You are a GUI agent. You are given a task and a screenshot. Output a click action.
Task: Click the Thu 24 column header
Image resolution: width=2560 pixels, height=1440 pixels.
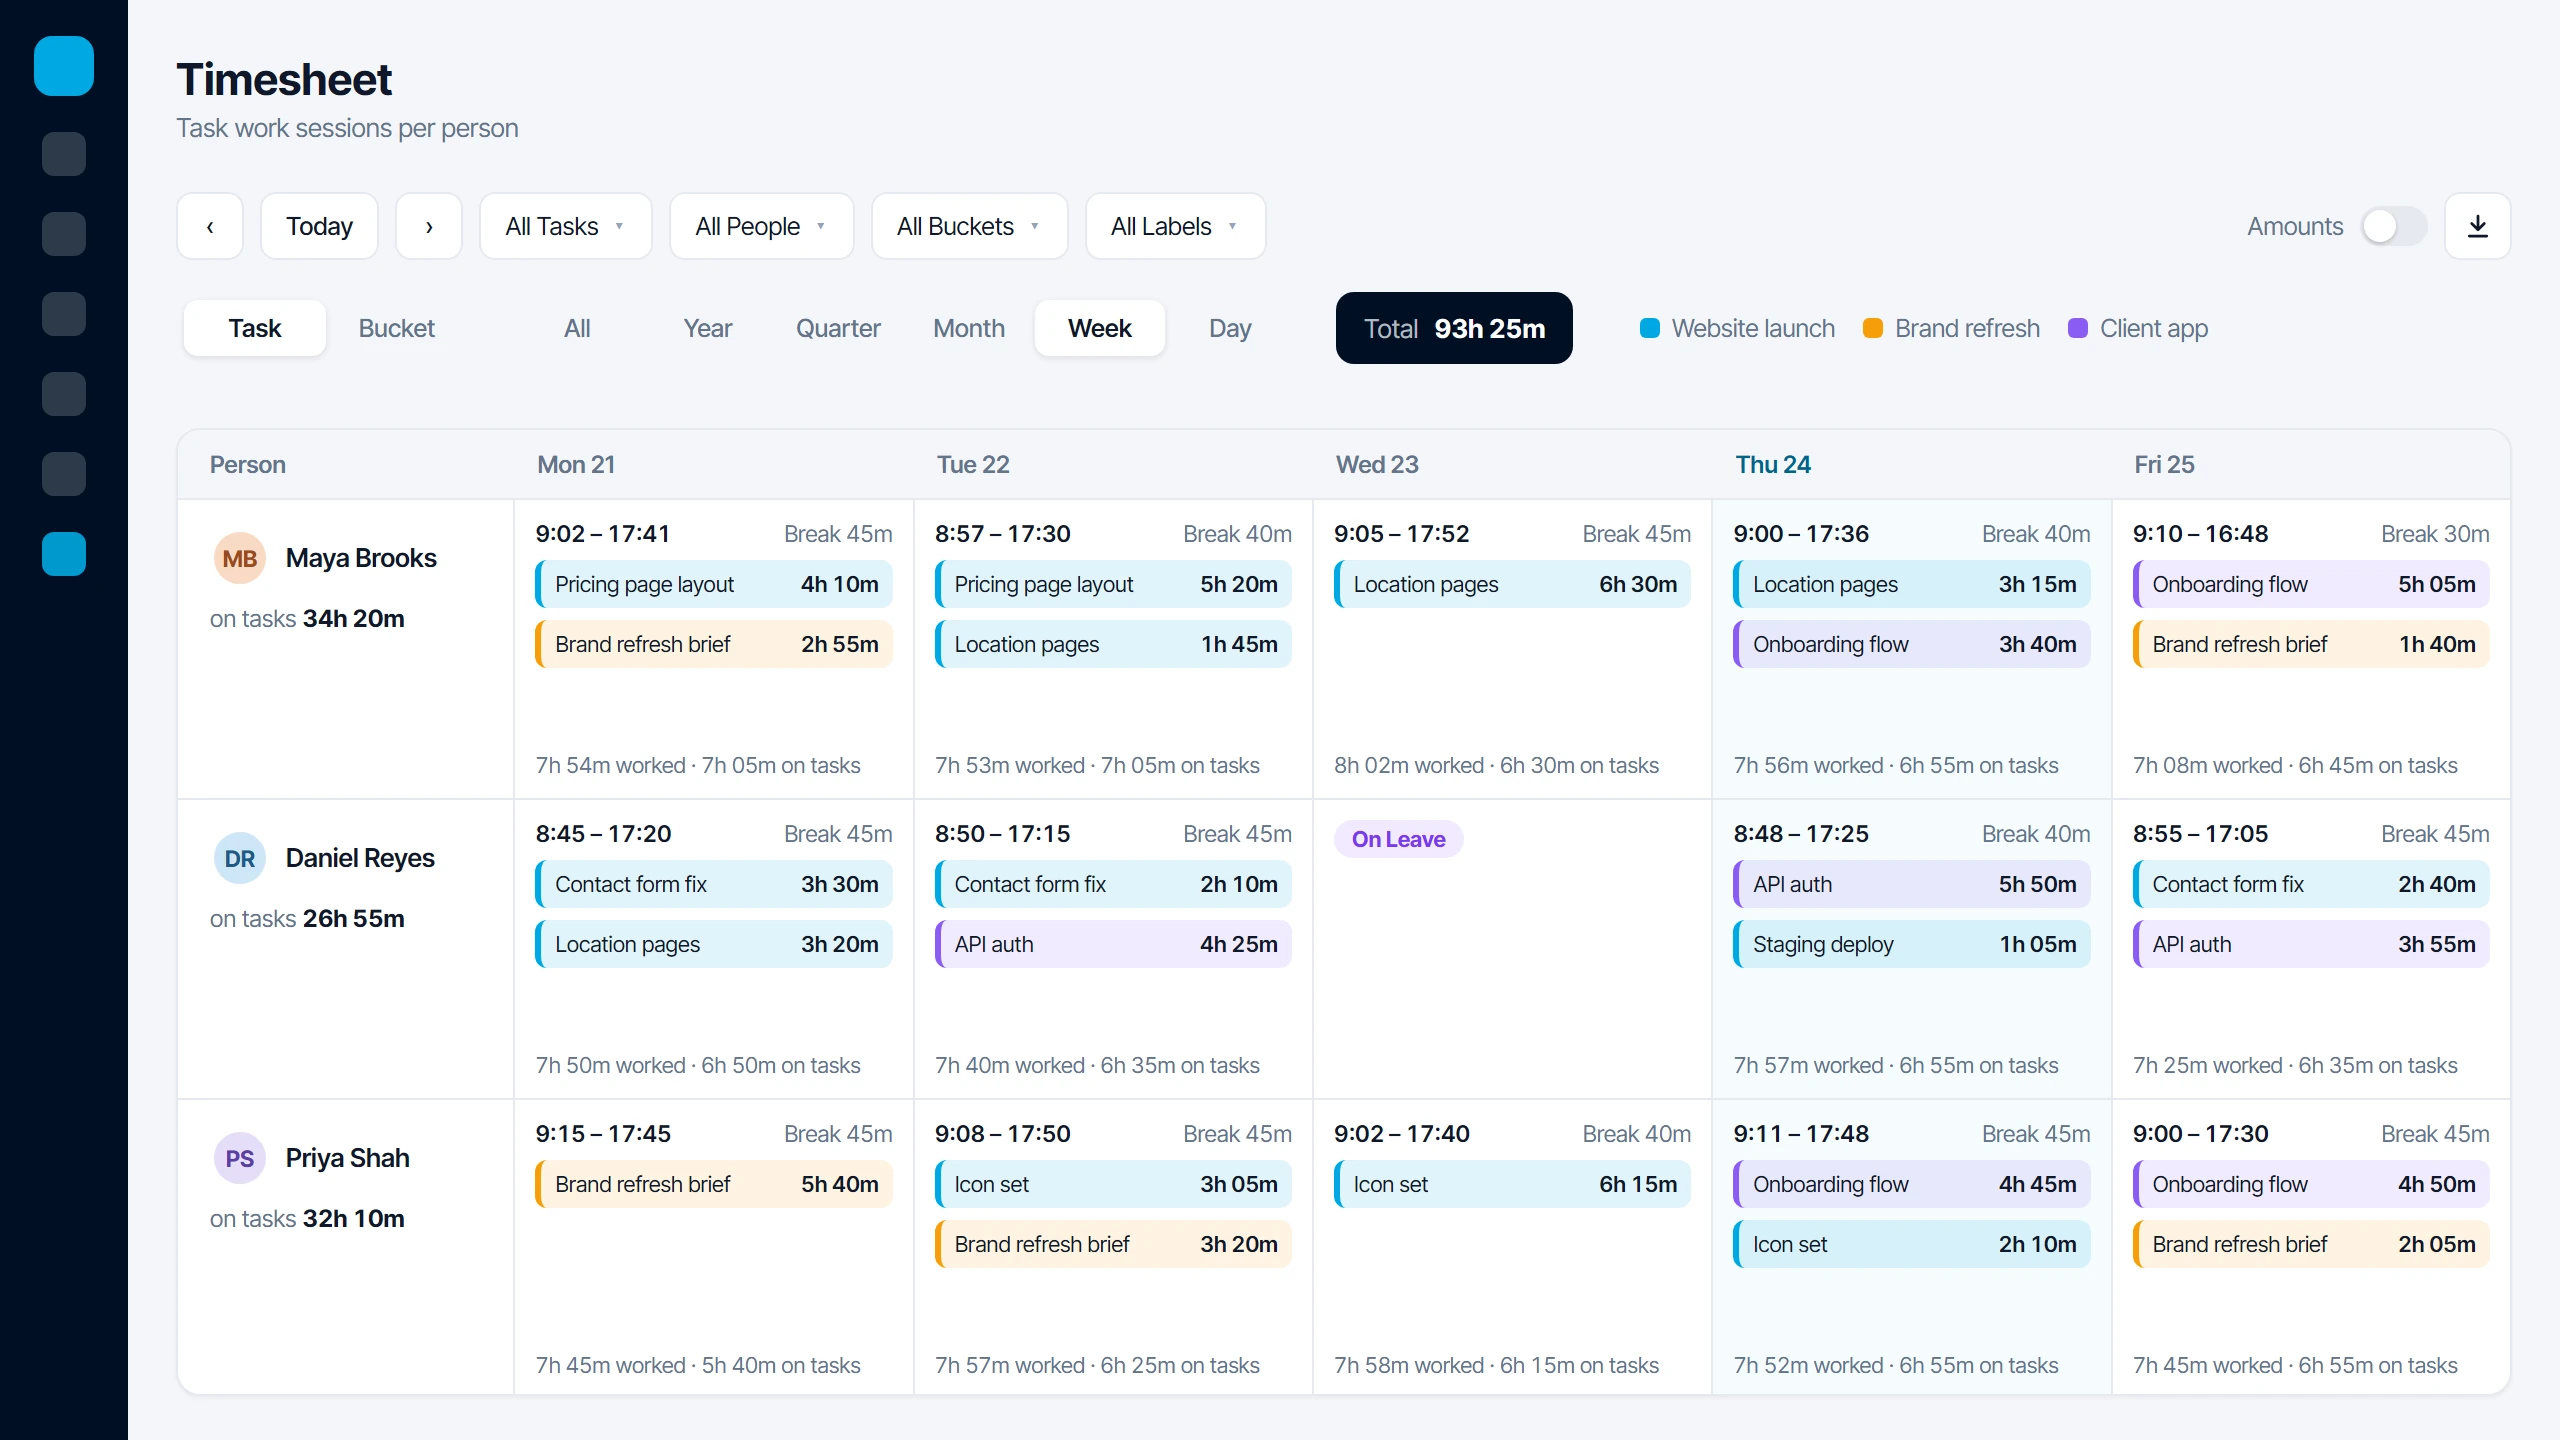[x=1773, y=464]
